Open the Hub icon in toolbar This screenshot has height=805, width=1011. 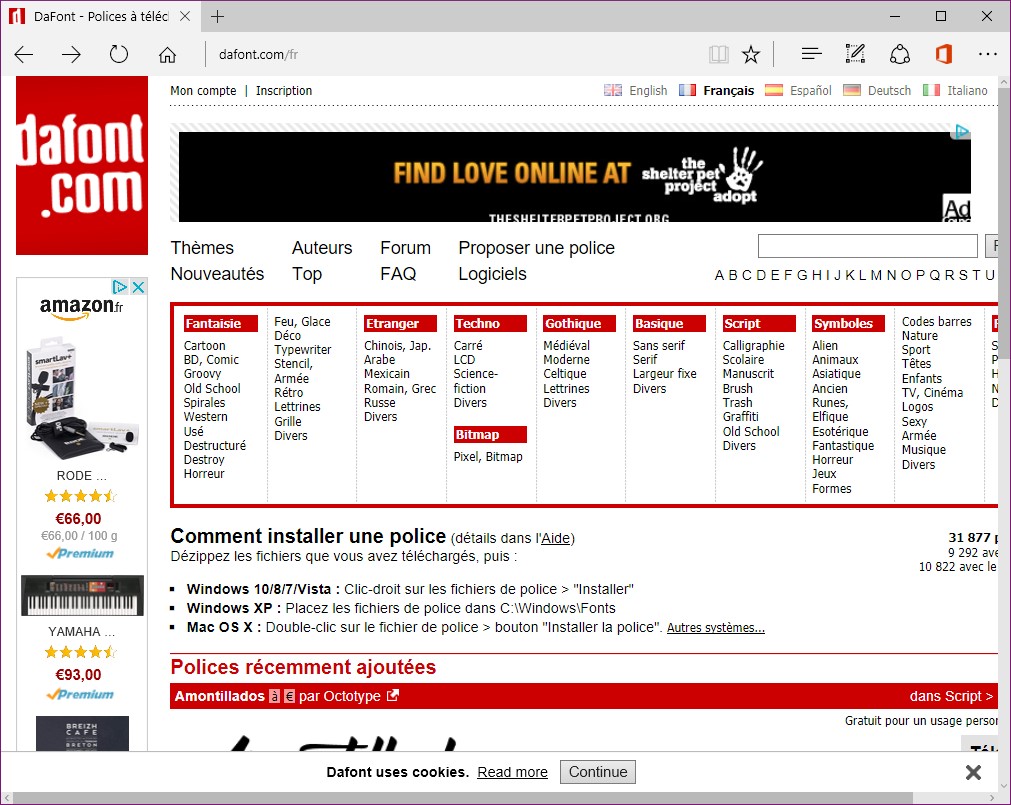click(811, 54)
